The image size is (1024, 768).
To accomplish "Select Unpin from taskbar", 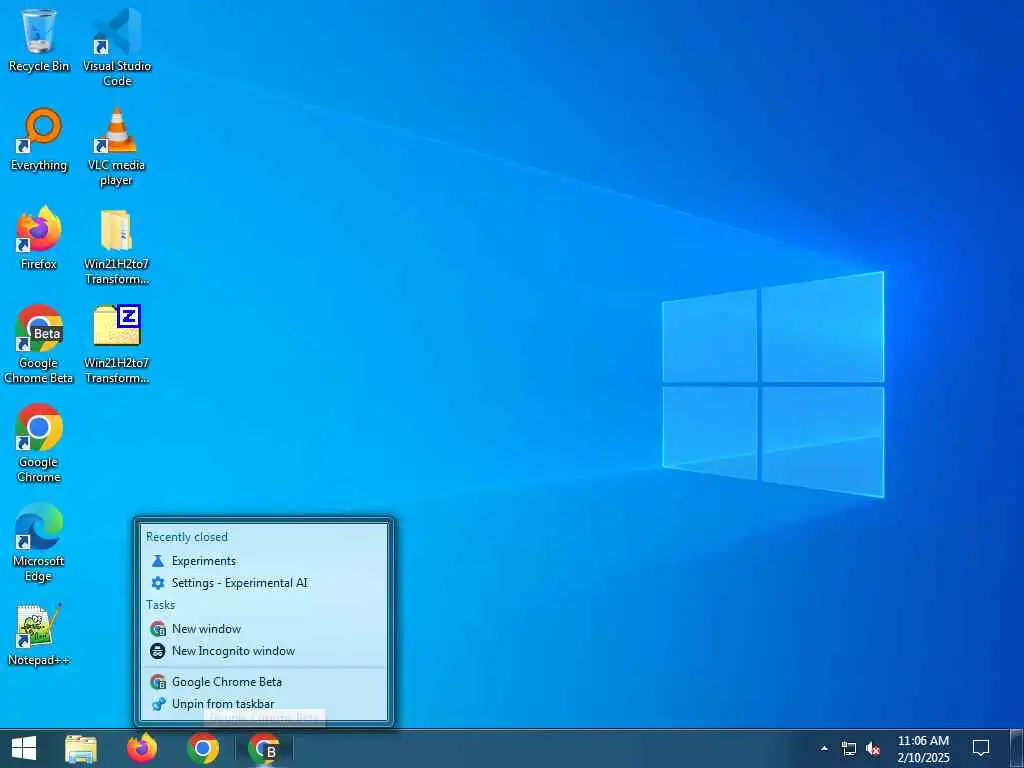I will click(x=264, y=704).
